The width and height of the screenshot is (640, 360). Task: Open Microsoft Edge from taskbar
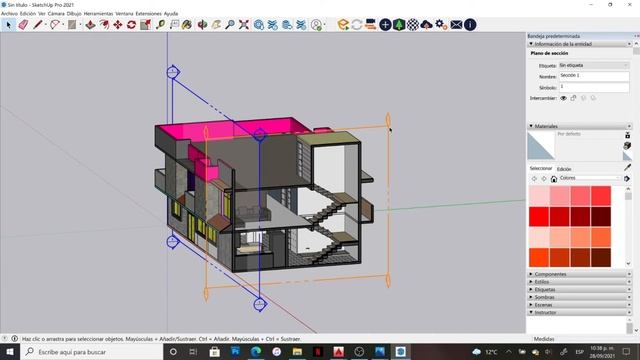(256, 352)
